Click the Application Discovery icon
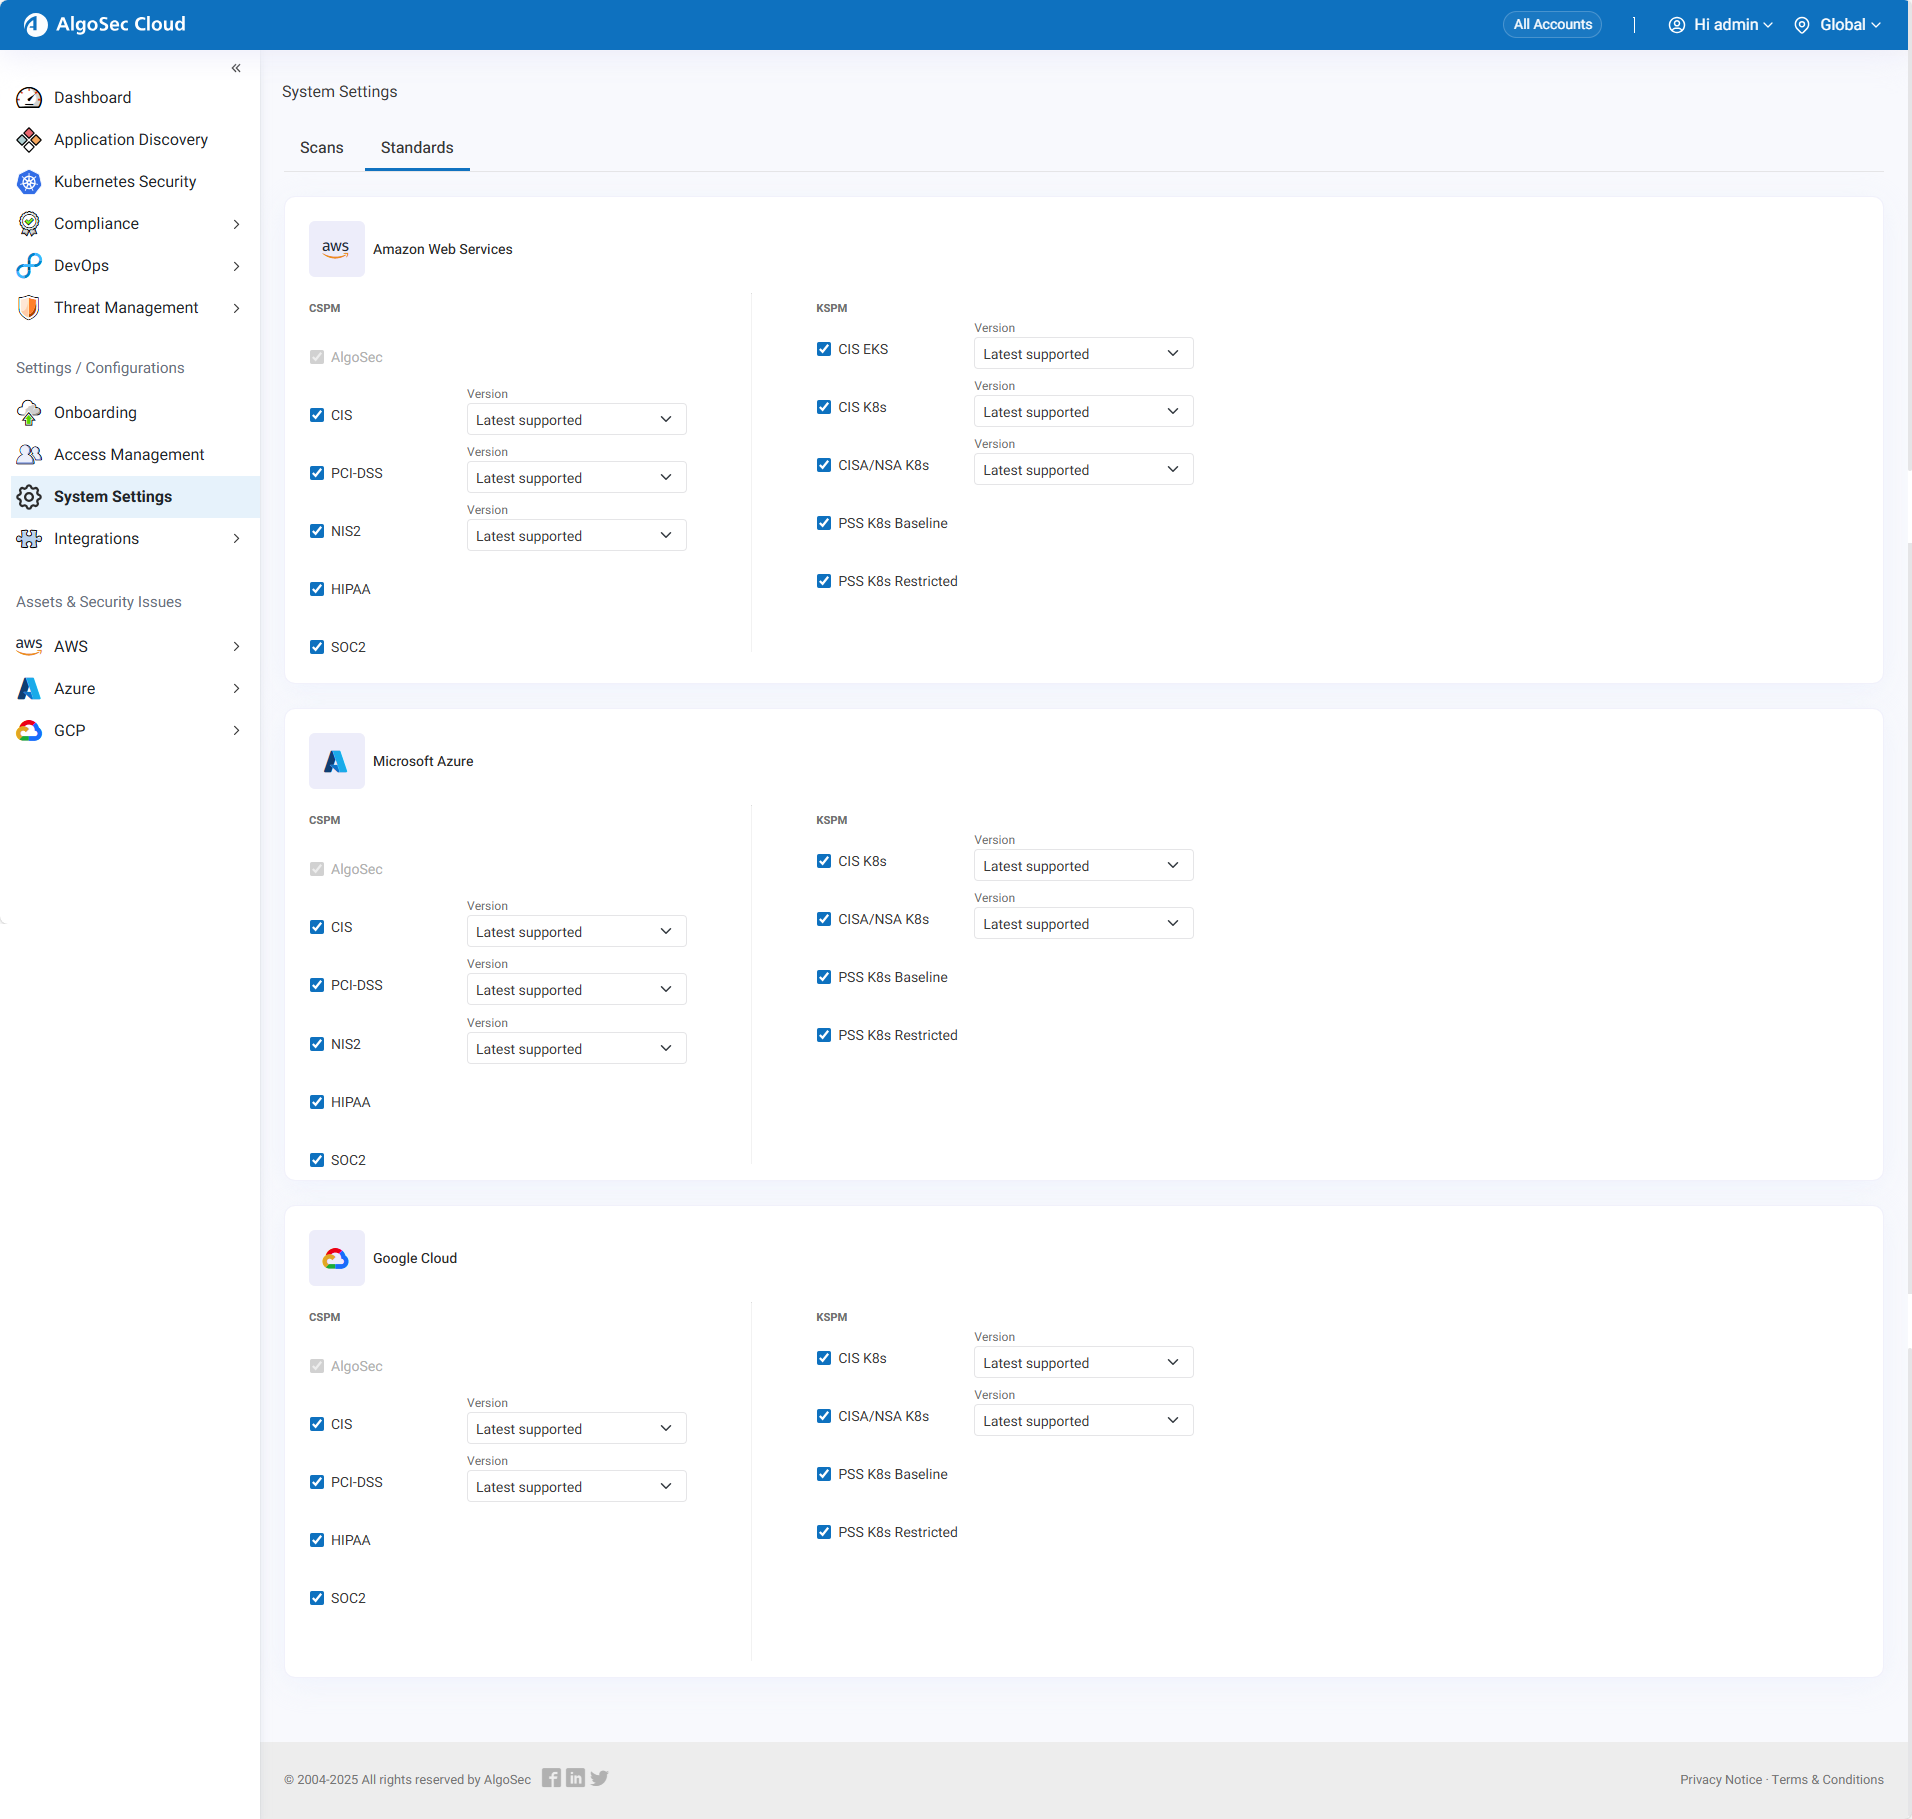The width and height of the screenshot is (1912, 1819). click(29, 140)
